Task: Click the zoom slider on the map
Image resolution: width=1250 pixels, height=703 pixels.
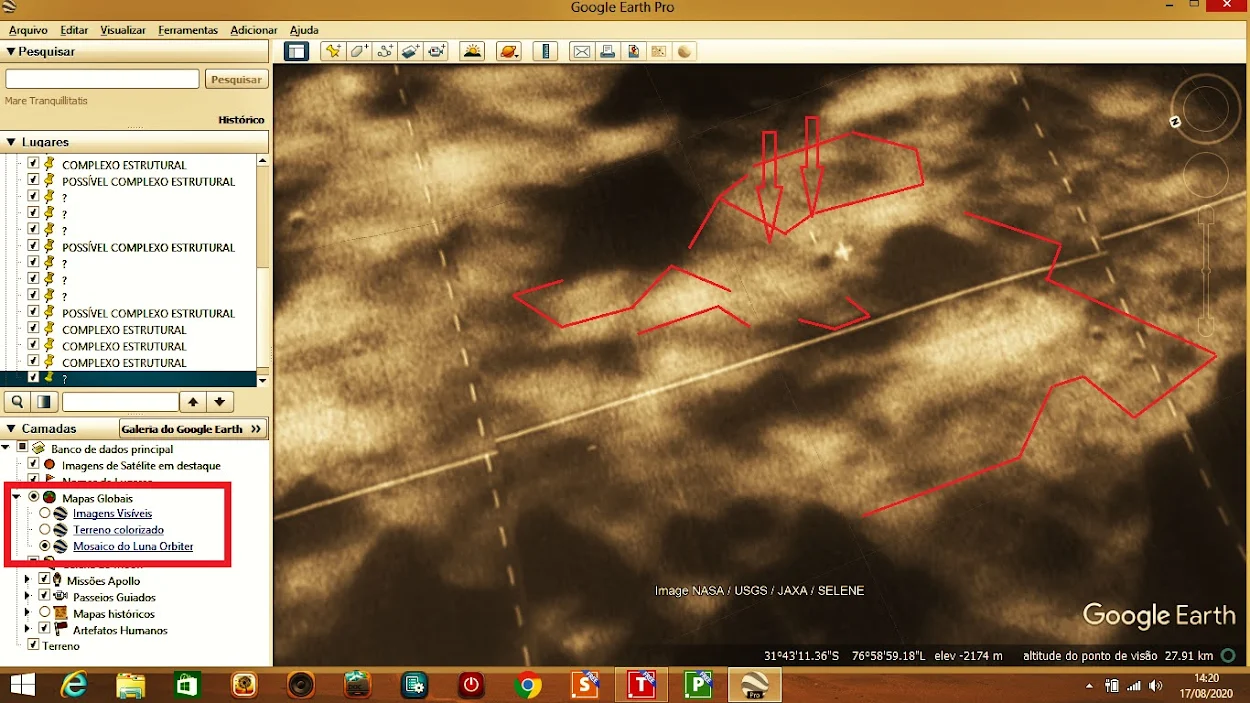Action: click(x=1206, y=272)
